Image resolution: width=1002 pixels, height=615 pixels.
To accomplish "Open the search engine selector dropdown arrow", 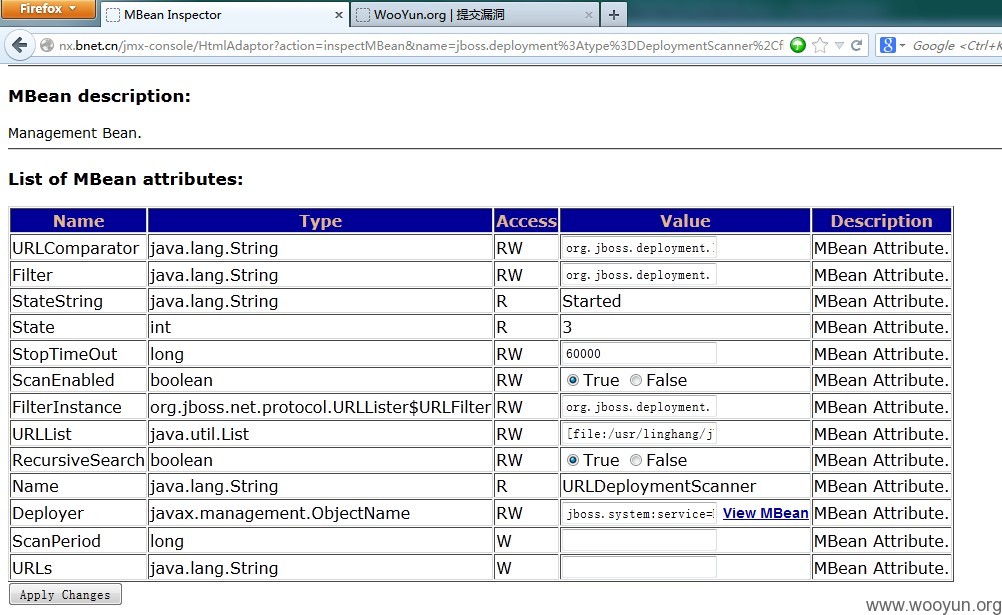I will [902, 45].
